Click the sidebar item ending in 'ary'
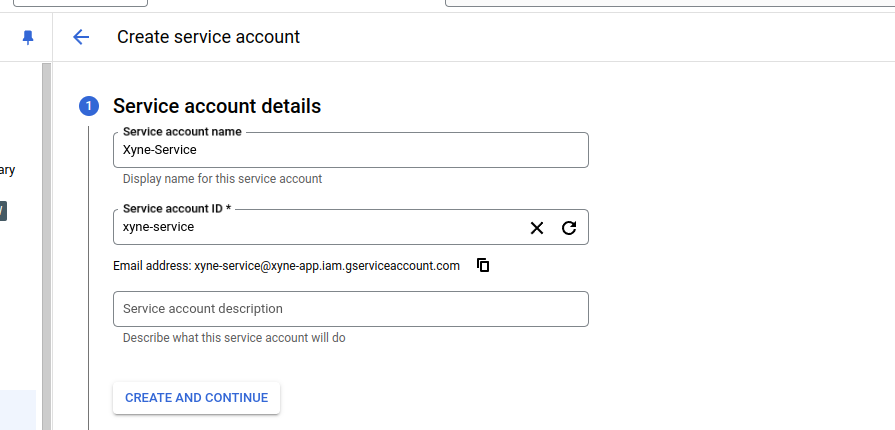This screenshot has height=430, width=895. (7, 170)
